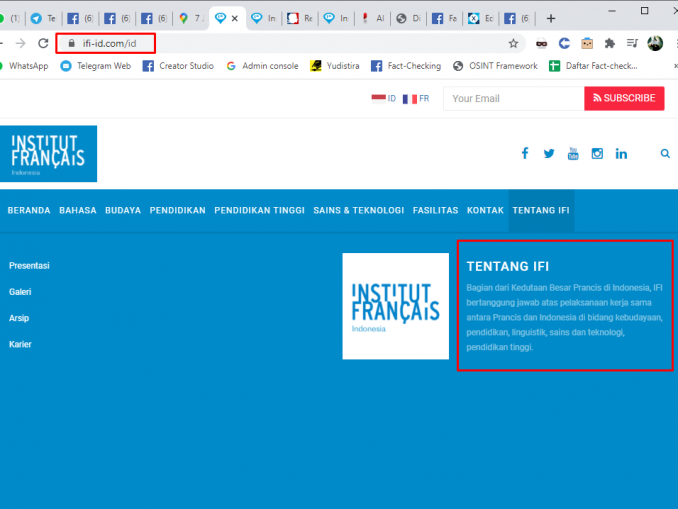Screen dimensions: 678x509
Task: Open the PENDIDIKAN menu item
Action: tap(178, 211)
